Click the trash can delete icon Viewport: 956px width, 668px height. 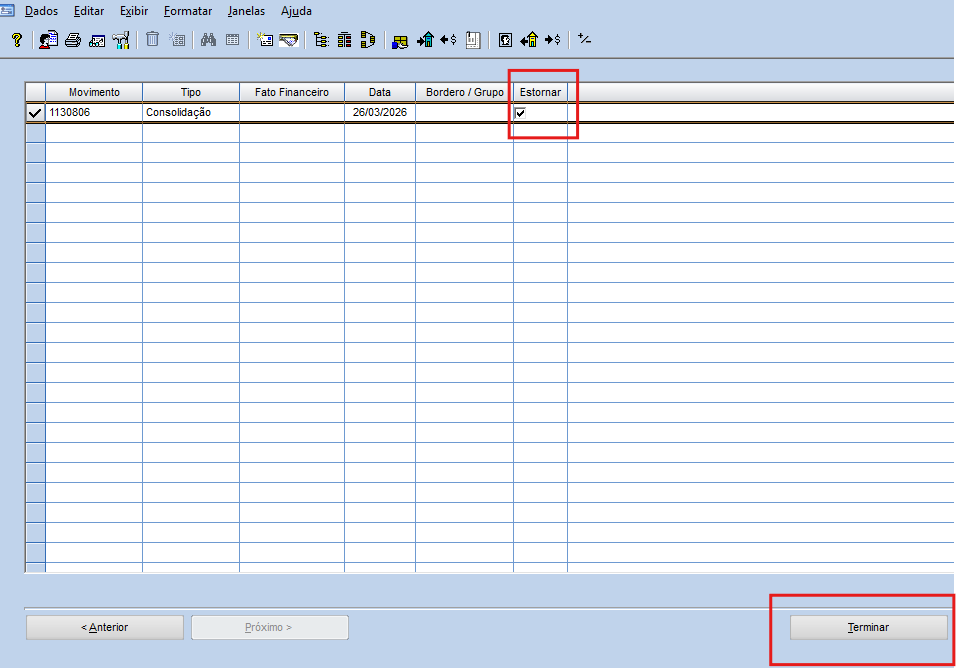point(153,40)
